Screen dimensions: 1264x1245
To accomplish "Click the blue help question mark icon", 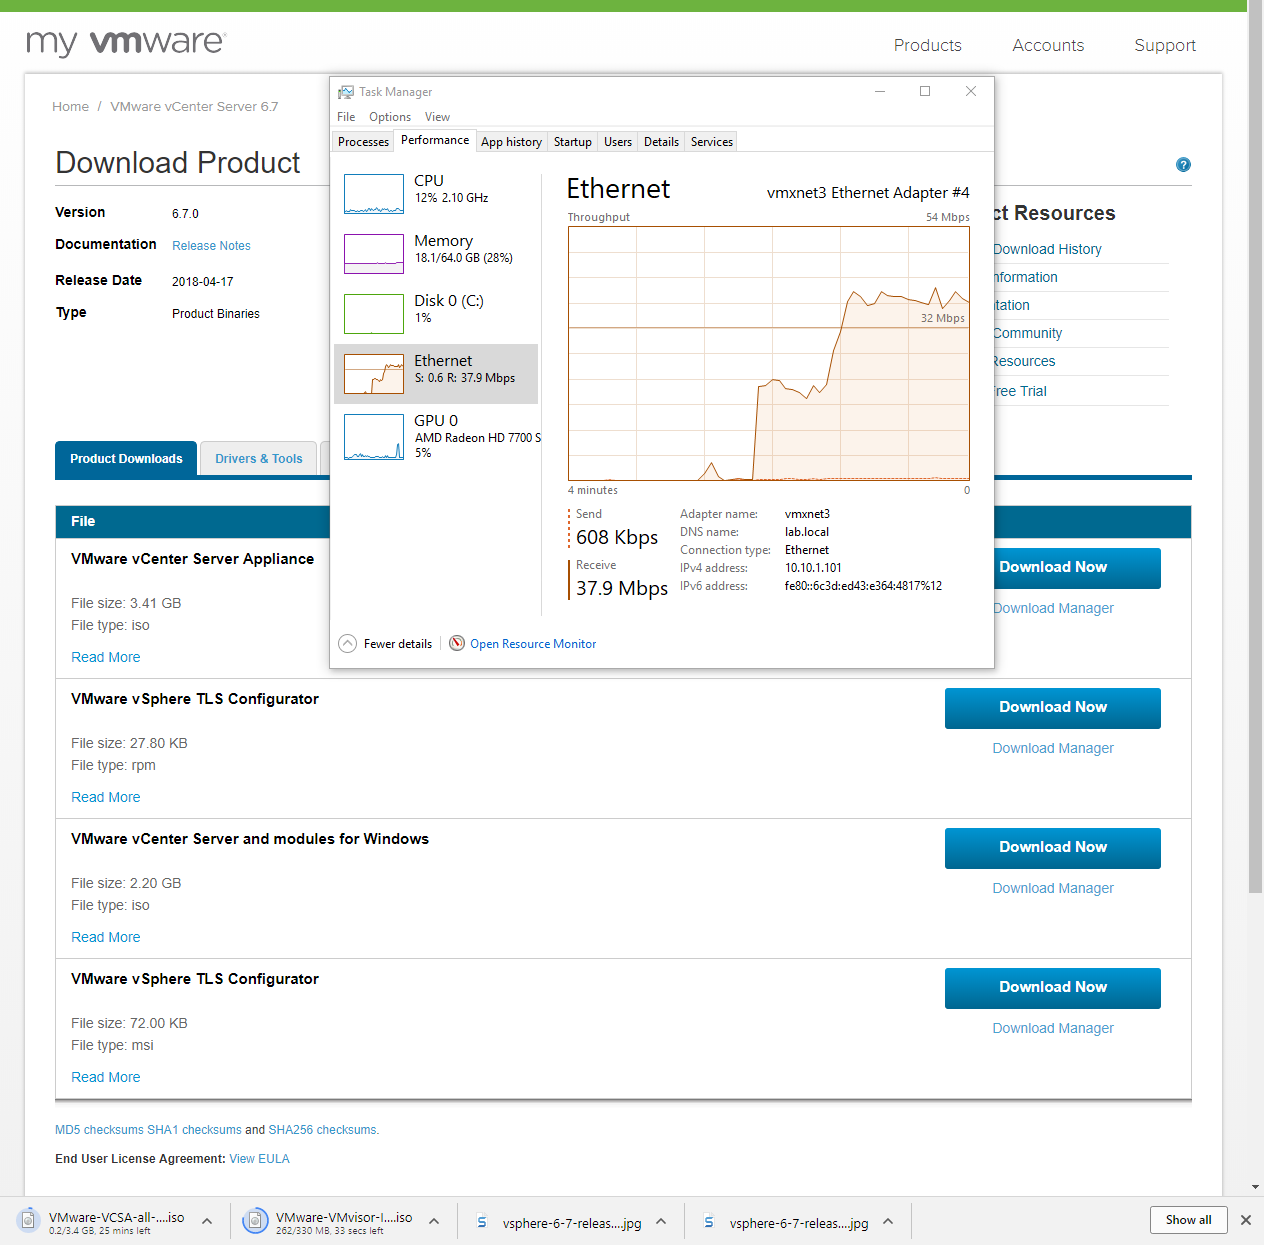I will (1183, 165).
